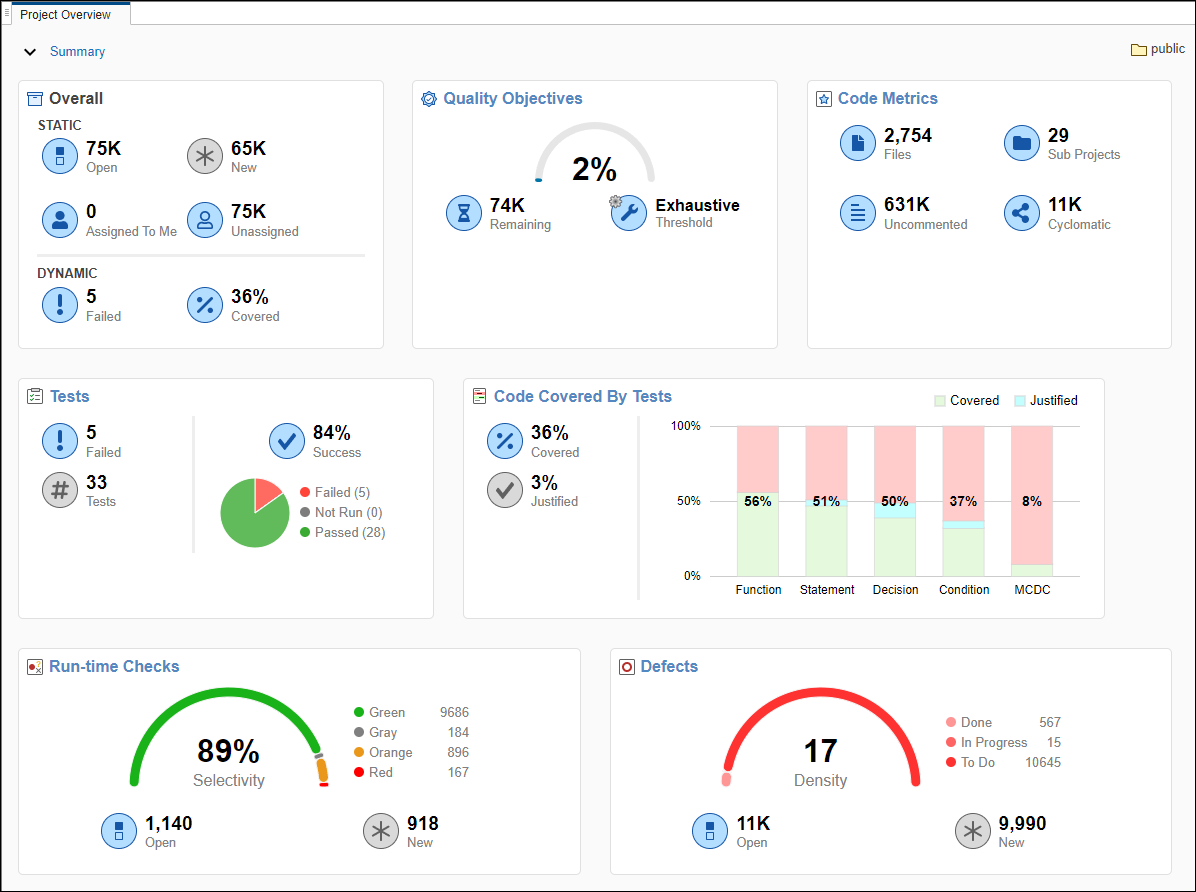Toggle the Justified legend entry in chart
The height and width of the screenshot is (892, 1196).
(1045, 401)
